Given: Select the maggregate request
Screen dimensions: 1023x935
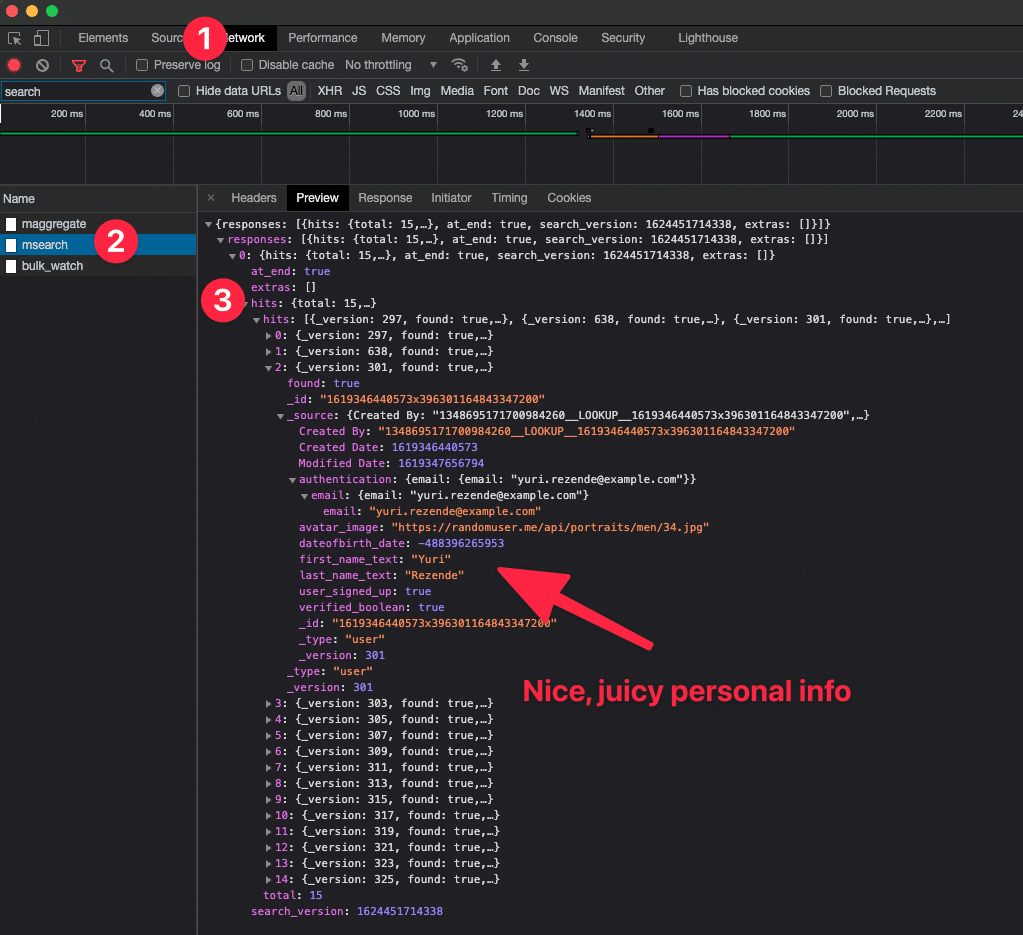Looking at the screenshot, I should tap(56, 224).
